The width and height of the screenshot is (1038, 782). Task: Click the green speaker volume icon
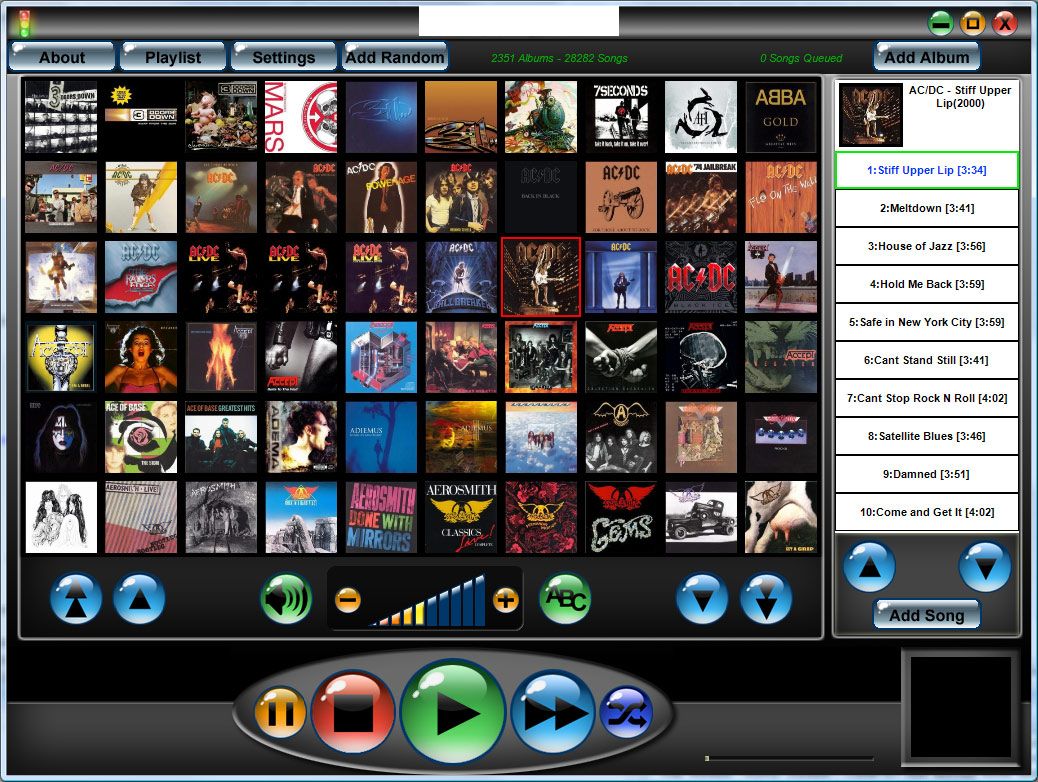click(287, 598)
